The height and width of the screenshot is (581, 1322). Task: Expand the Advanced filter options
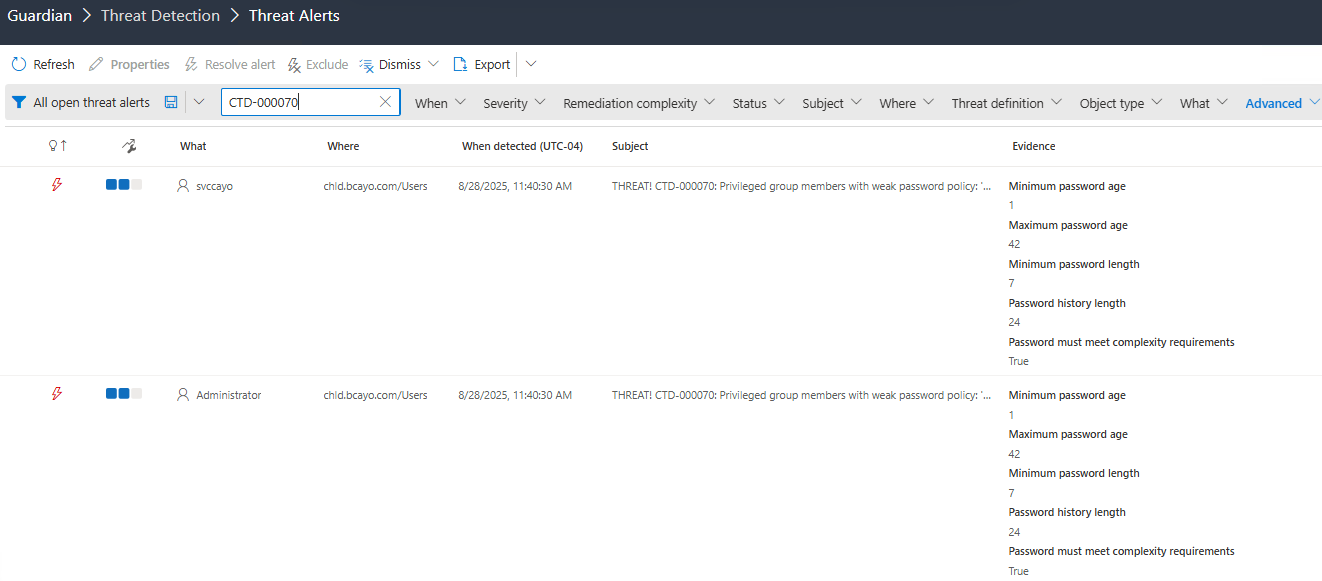(x=1282, y=103)
